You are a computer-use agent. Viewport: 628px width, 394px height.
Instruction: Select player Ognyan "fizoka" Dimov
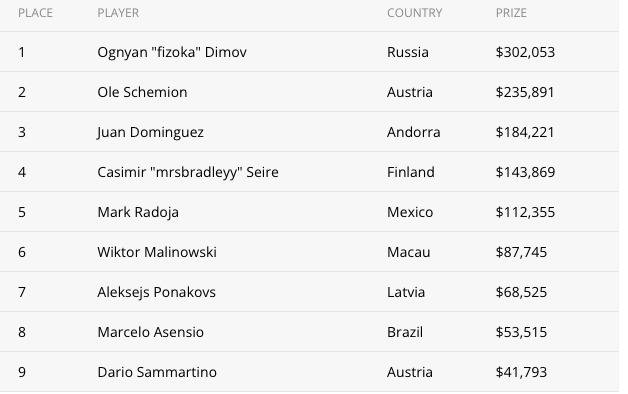[x=172, y=52]
